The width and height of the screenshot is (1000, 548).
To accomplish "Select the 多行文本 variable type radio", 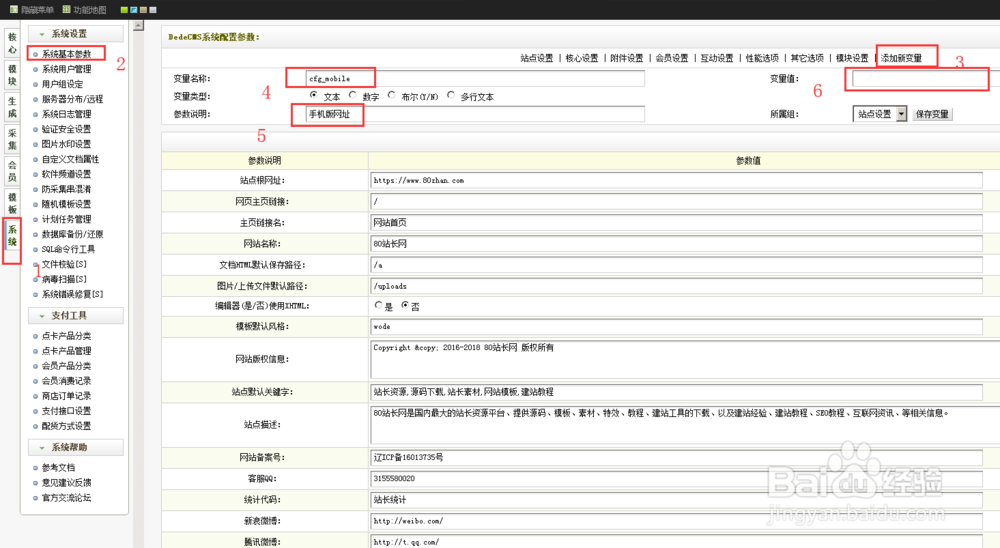I will coord(451,95).
